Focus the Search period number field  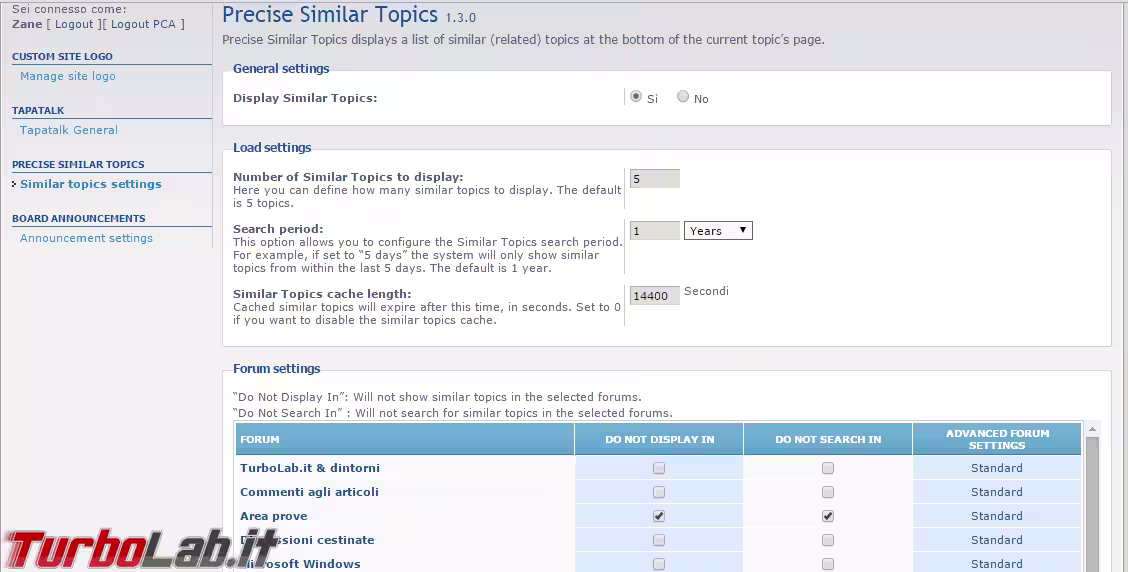point(655,230)
